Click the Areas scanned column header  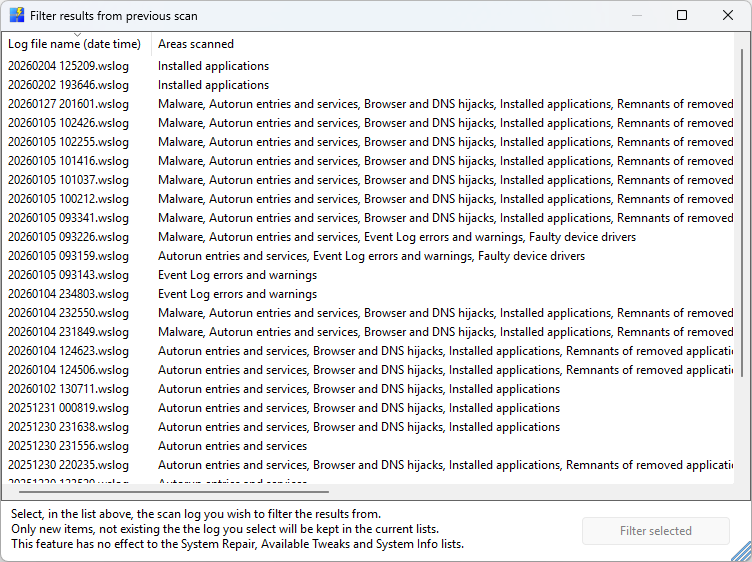coord(196,44)
